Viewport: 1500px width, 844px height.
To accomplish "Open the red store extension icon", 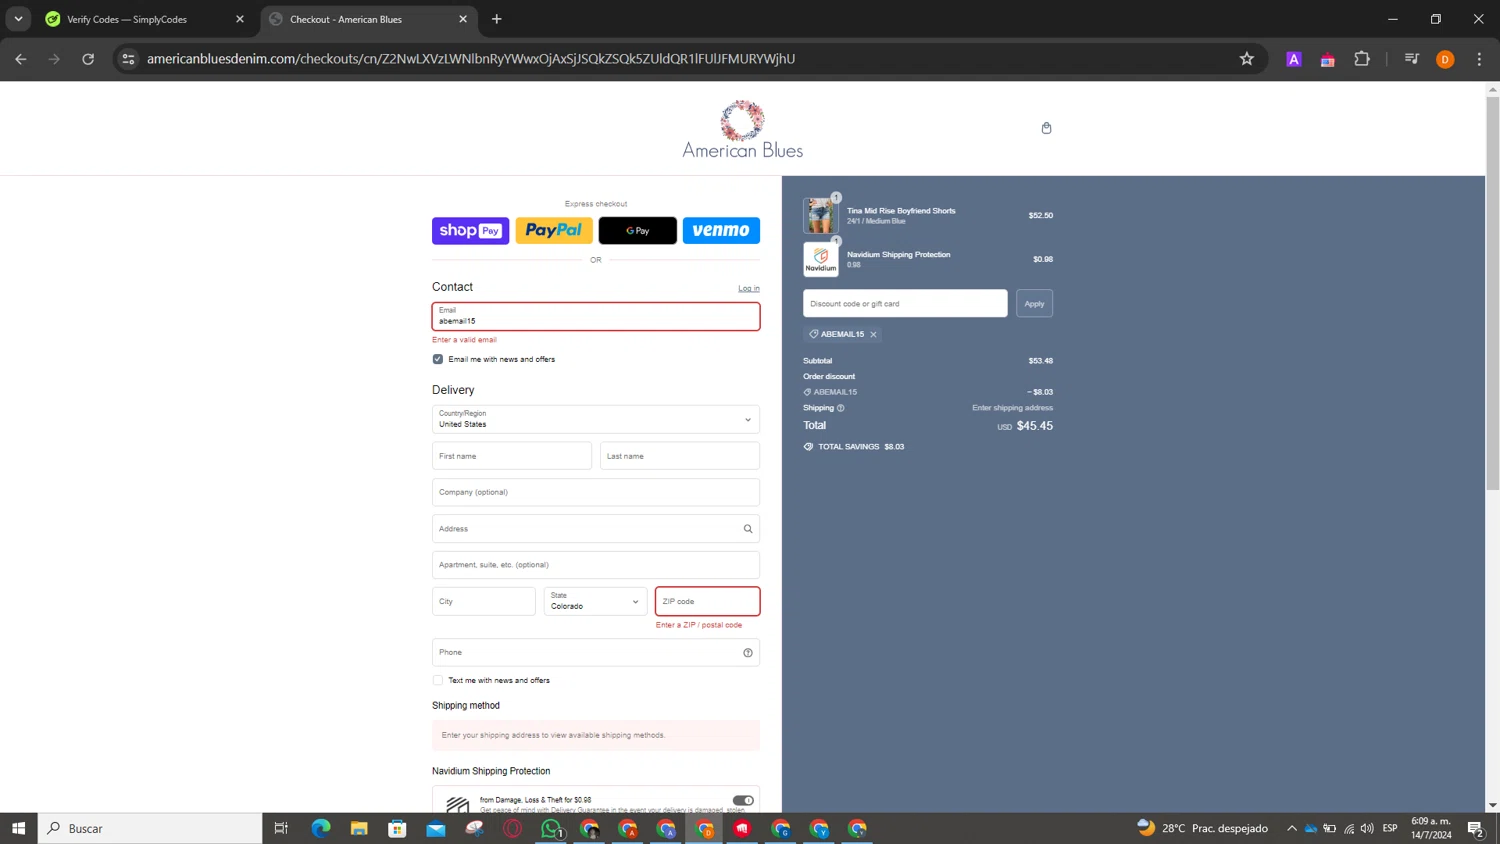I will 1327,59.
